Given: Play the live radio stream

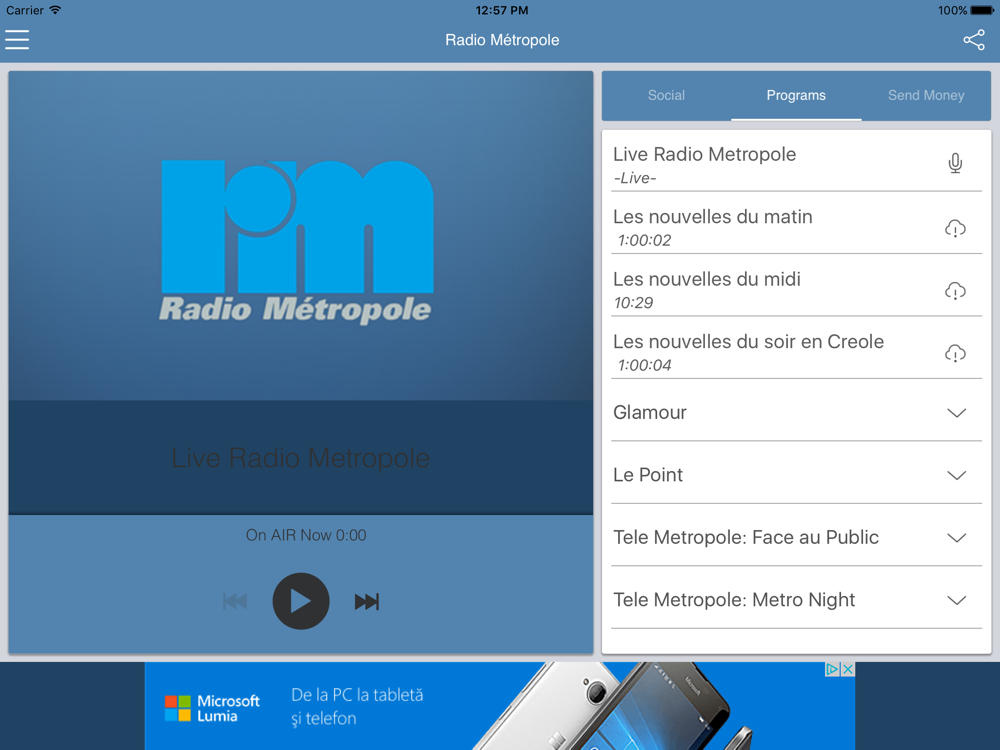Looking at the screenshot, I should point(300,601).
